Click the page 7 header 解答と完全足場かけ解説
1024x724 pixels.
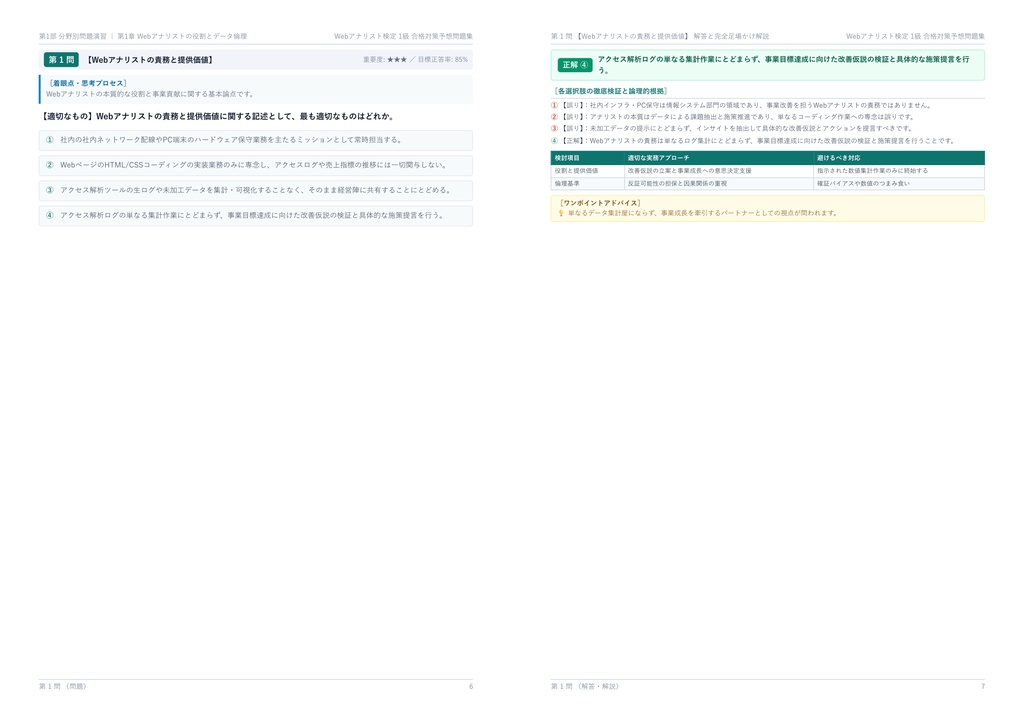pos(731,37)
